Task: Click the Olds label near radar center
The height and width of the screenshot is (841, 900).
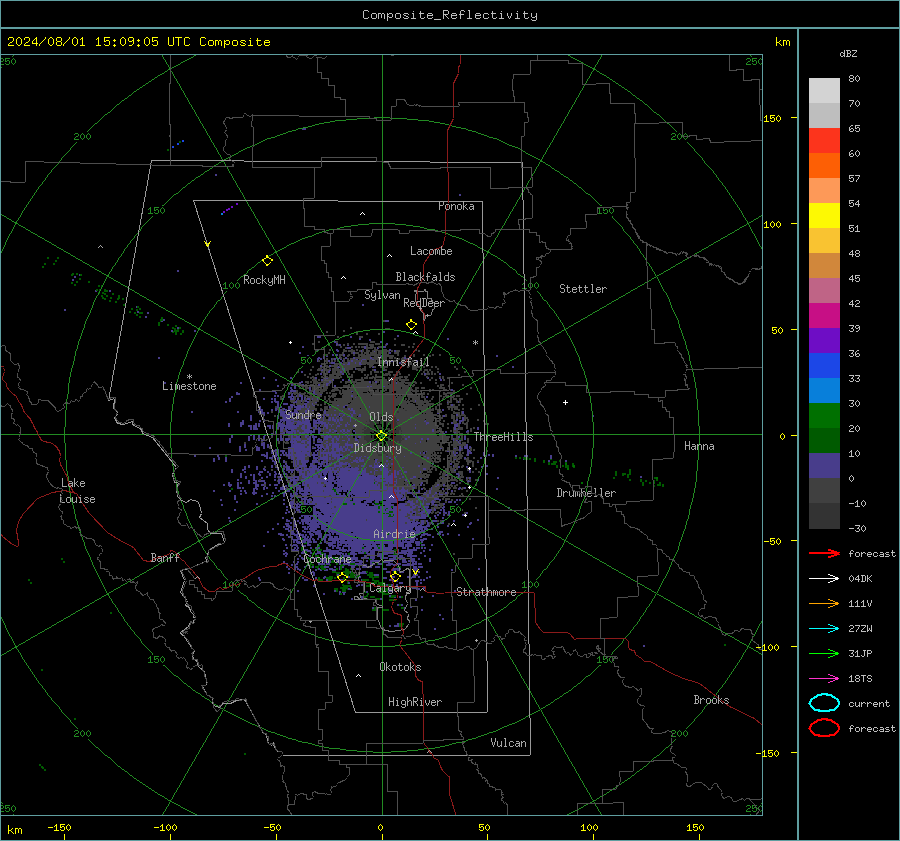Action: (381, 417)
